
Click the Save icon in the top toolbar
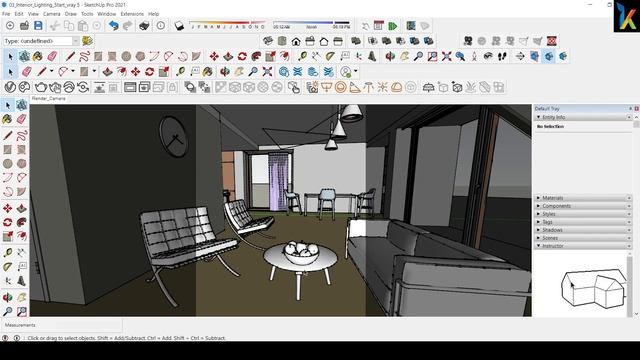coord(38,26)
